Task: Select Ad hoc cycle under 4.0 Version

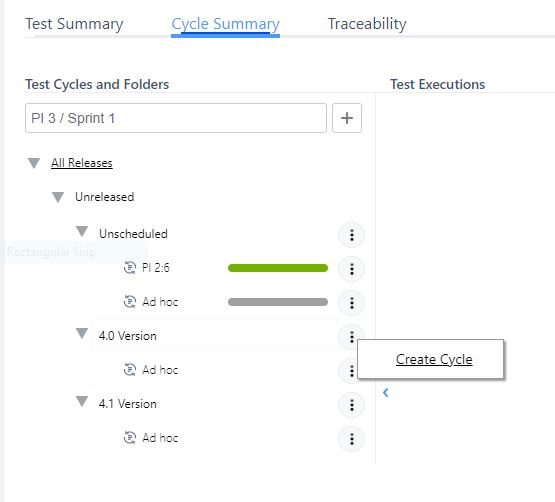Action: click(160, 370)
